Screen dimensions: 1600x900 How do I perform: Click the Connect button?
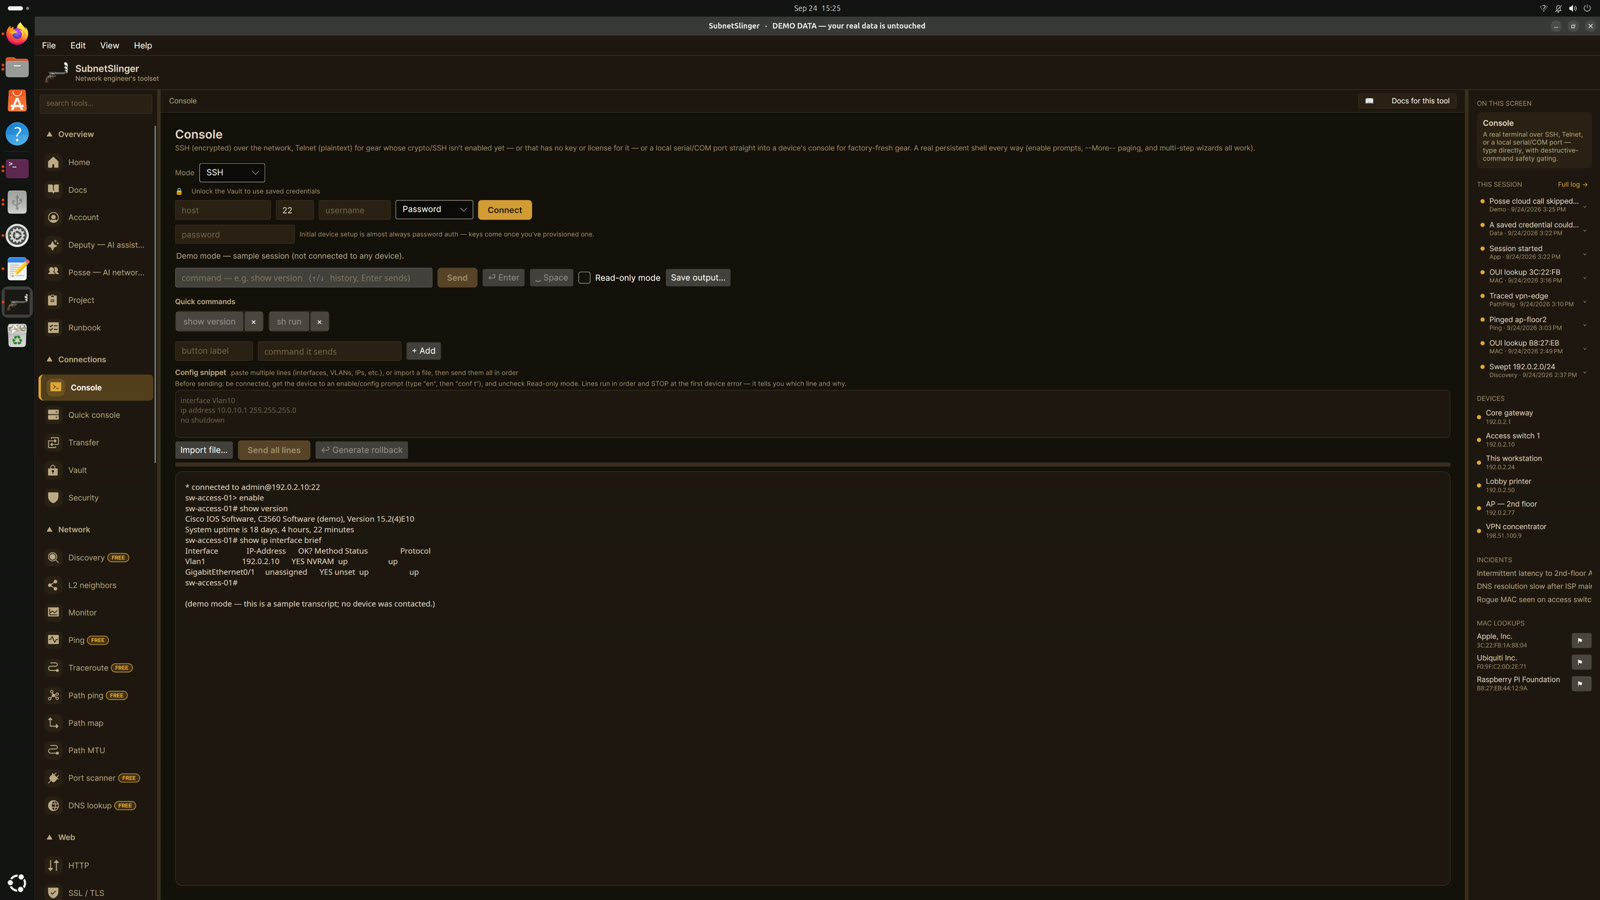pyautogui.click(x=505, y=210)
